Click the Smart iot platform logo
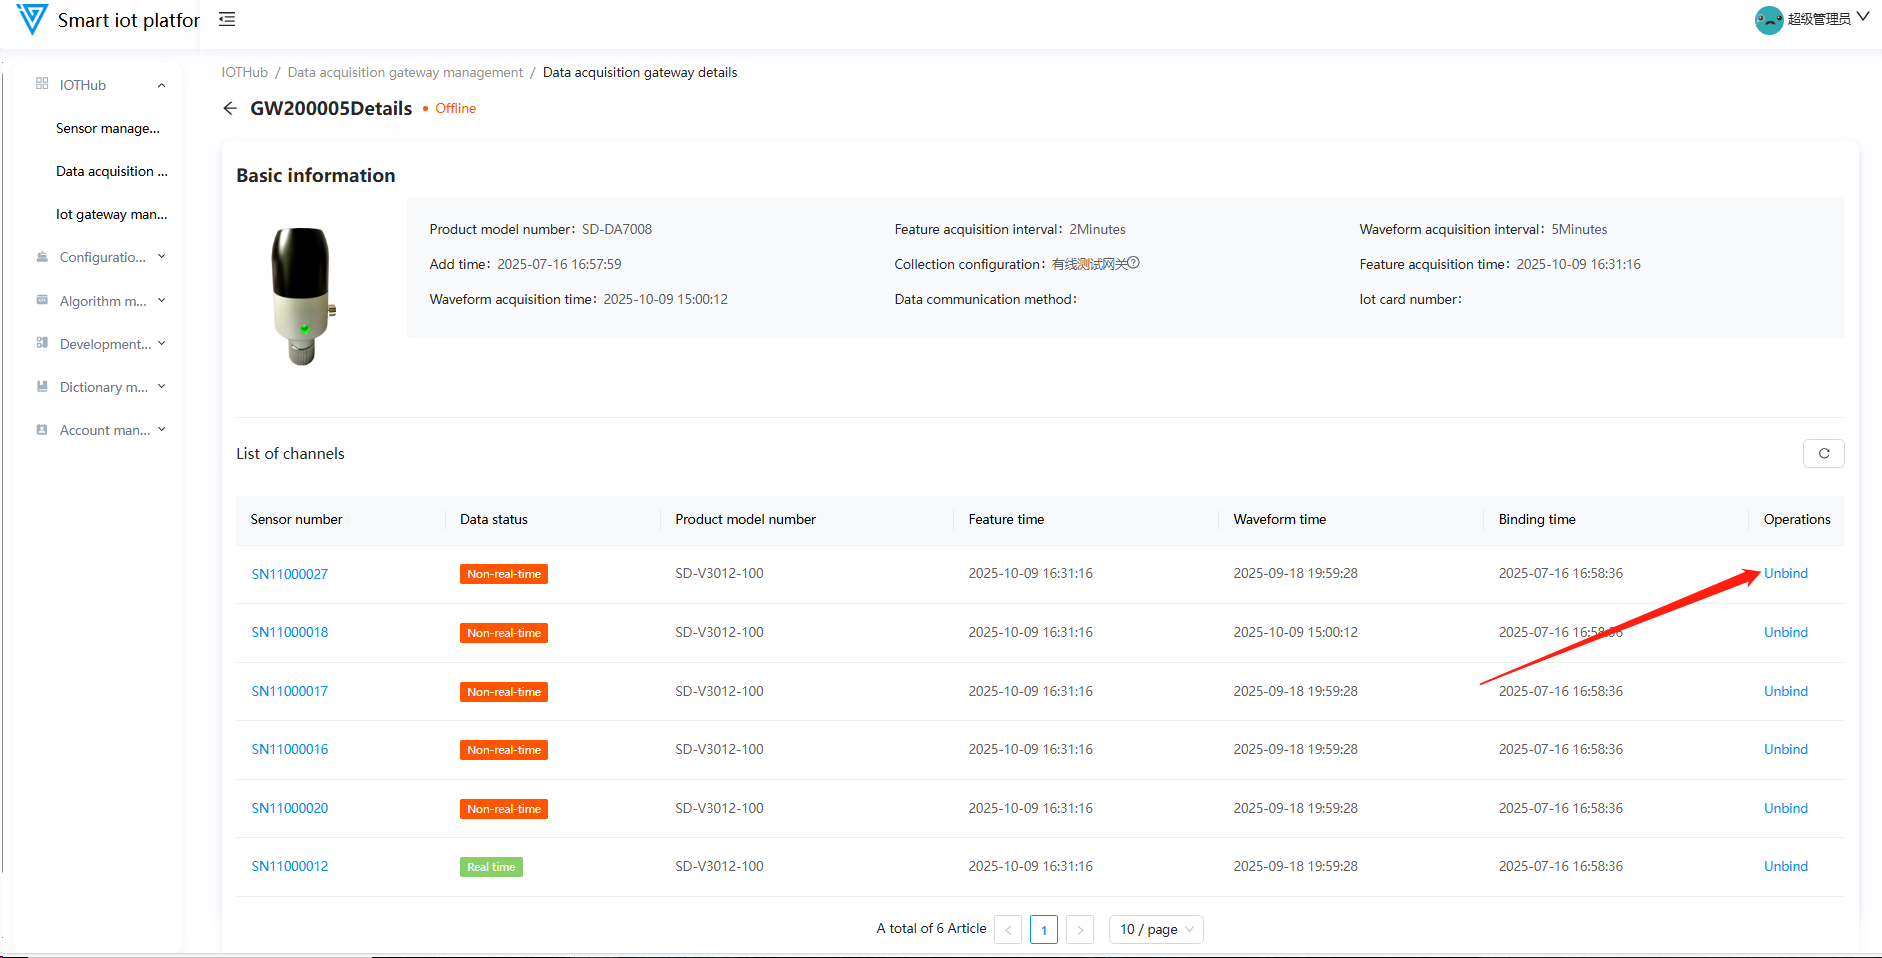 [x=32, y=19]
